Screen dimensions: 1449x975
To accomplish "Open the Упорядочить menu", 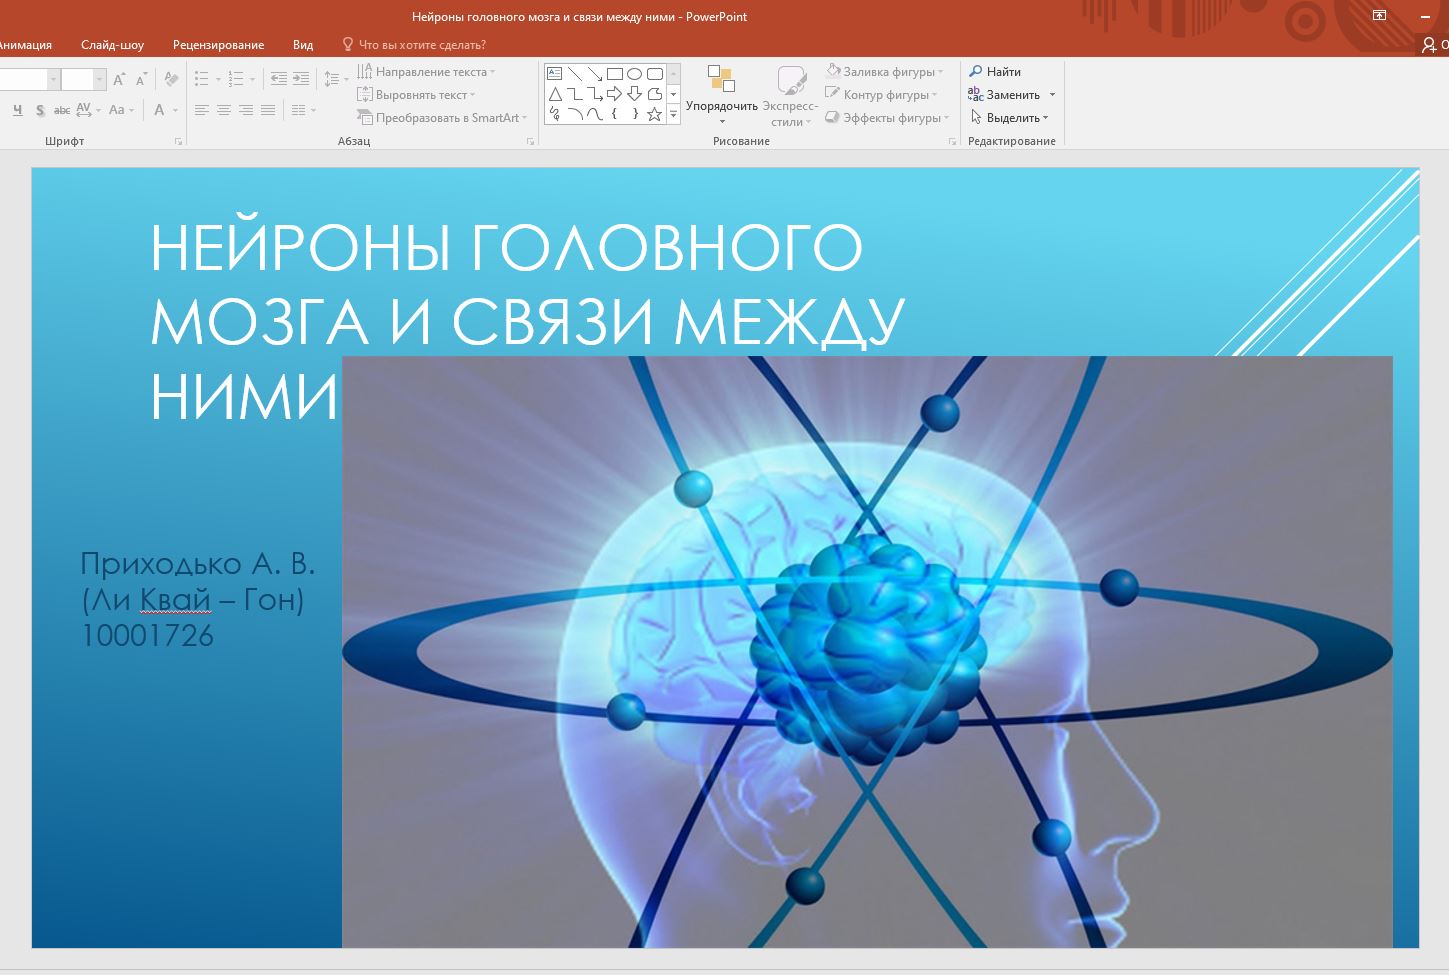I will coord(722,95).
